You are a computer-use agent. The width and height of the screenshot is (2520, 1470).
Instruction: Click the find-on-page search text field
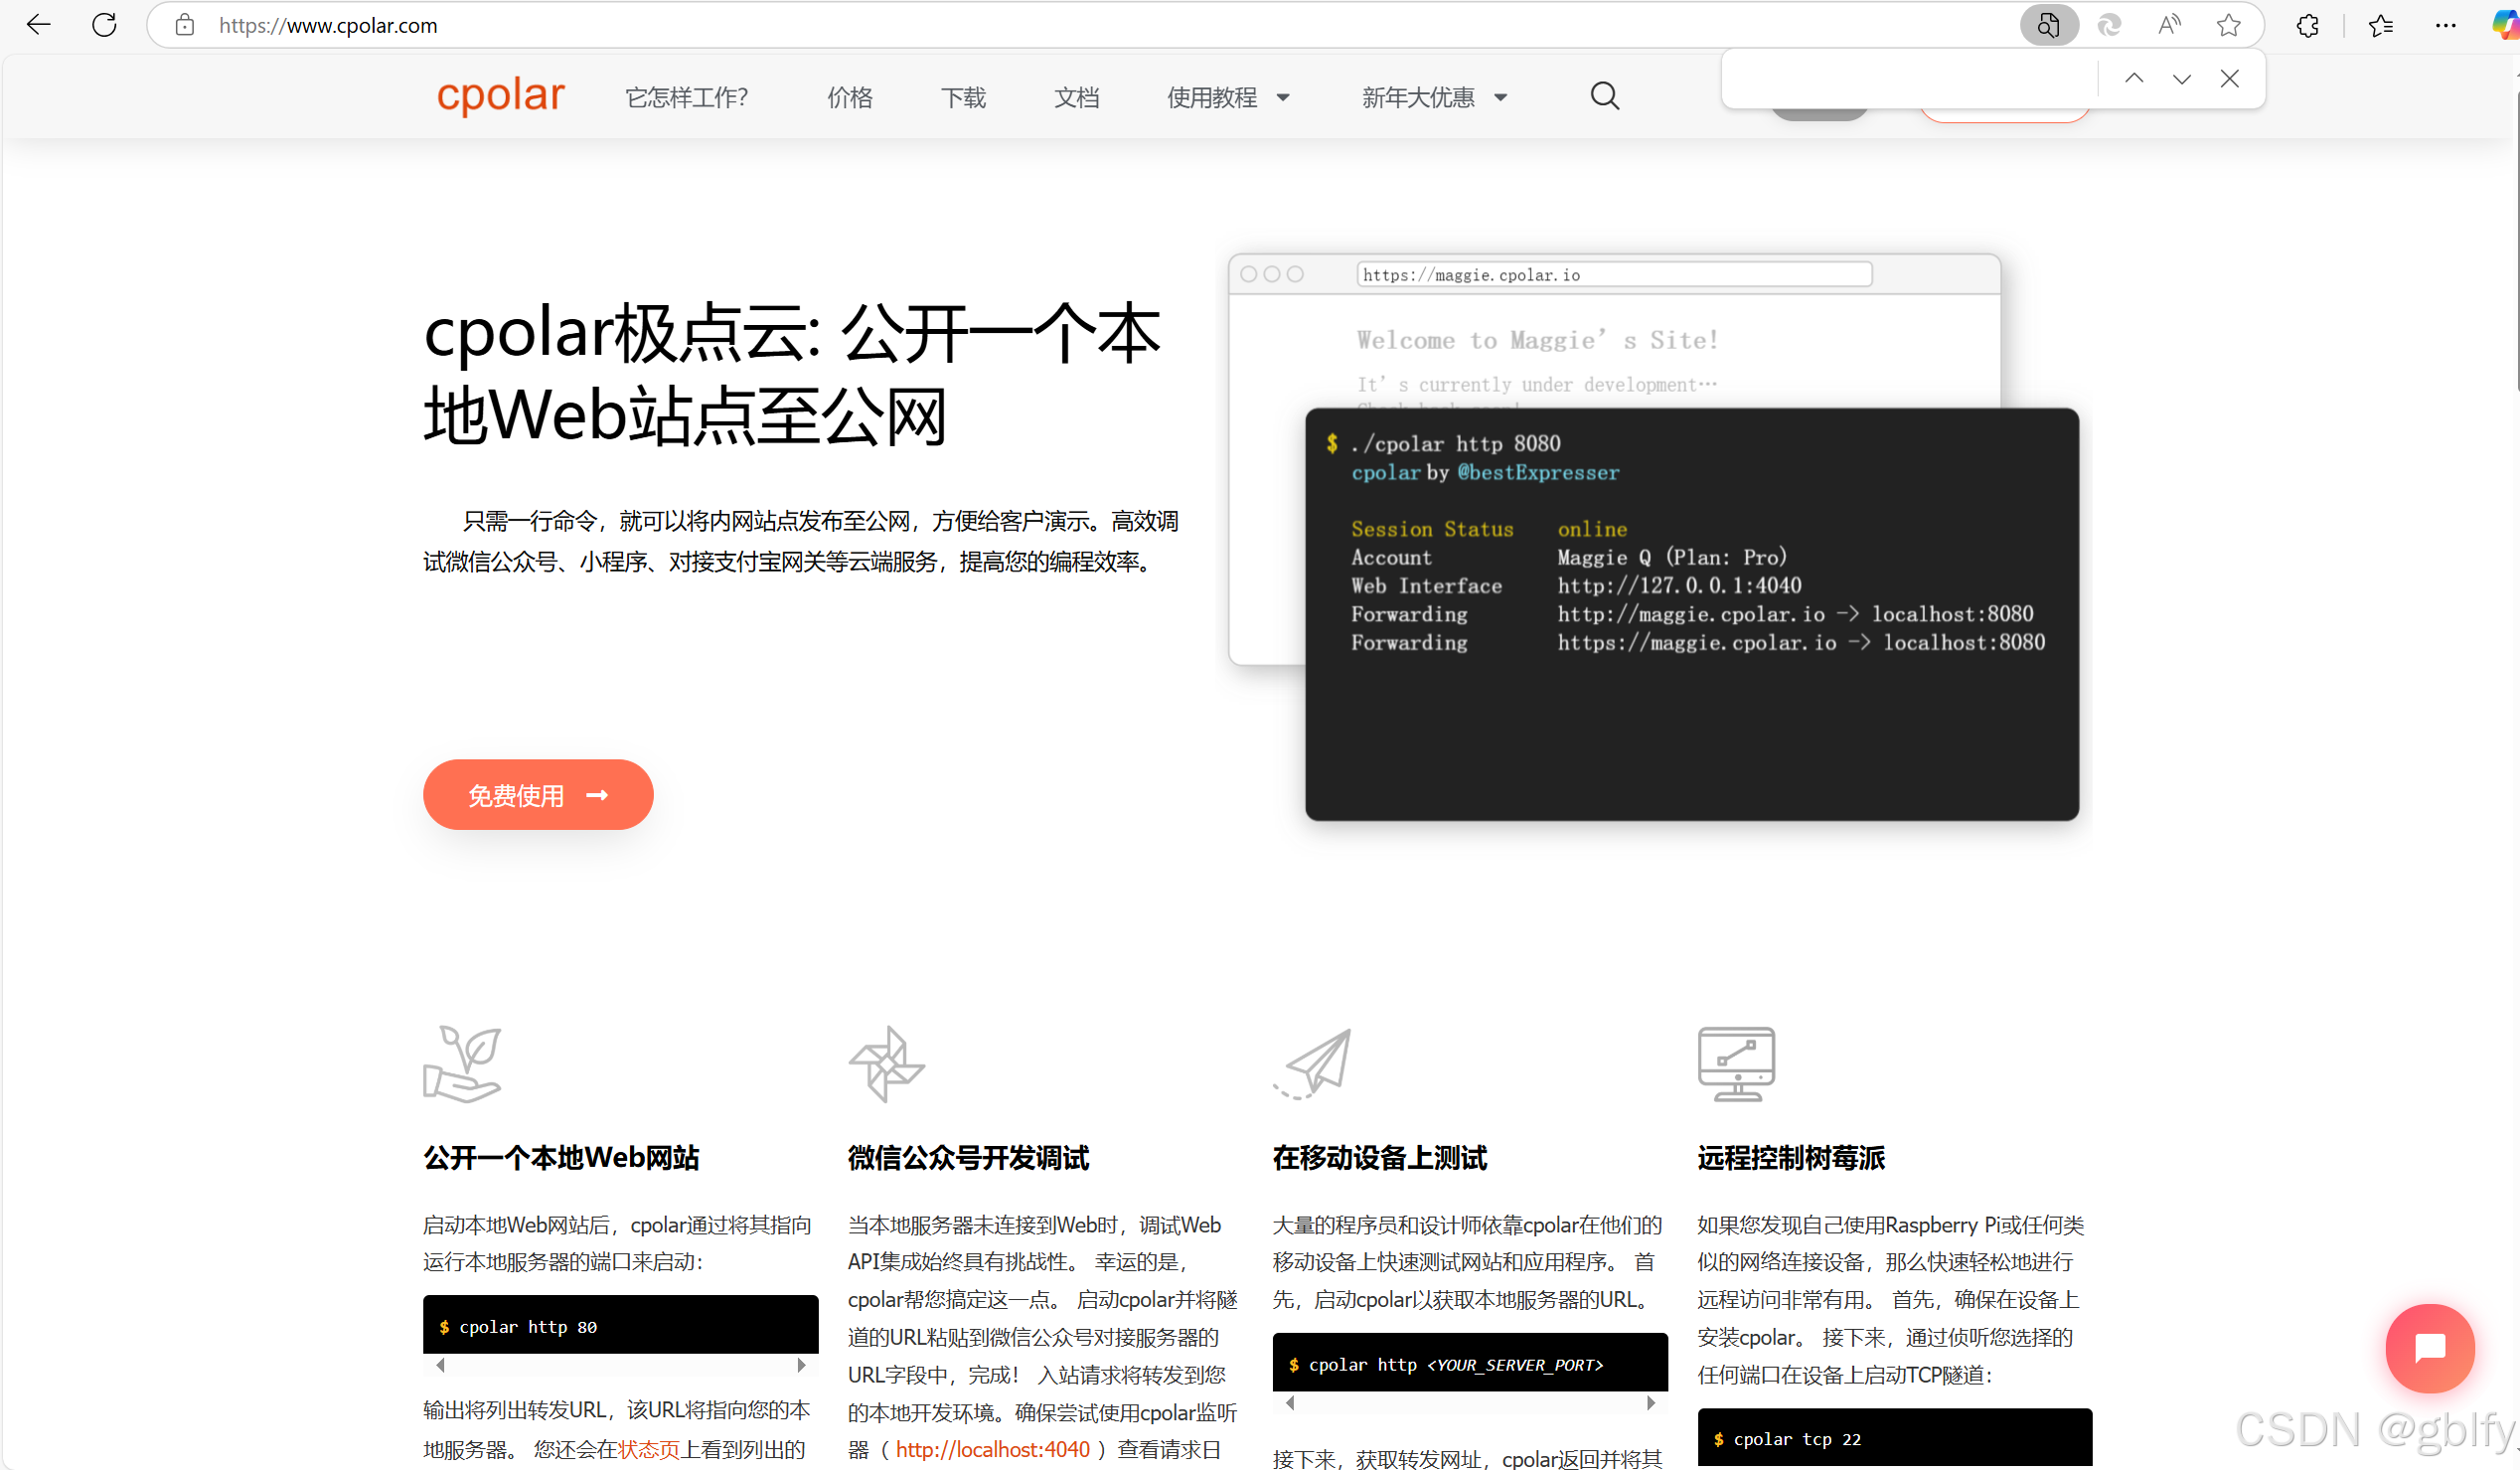click(1910, 79)
